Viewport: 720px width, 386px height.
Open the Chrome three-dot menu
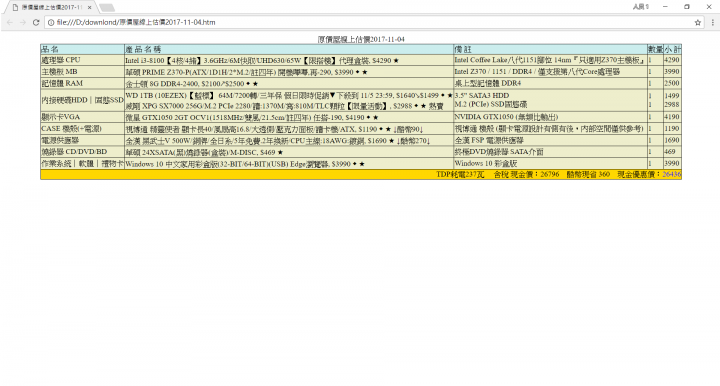click(x=712, y=22)
